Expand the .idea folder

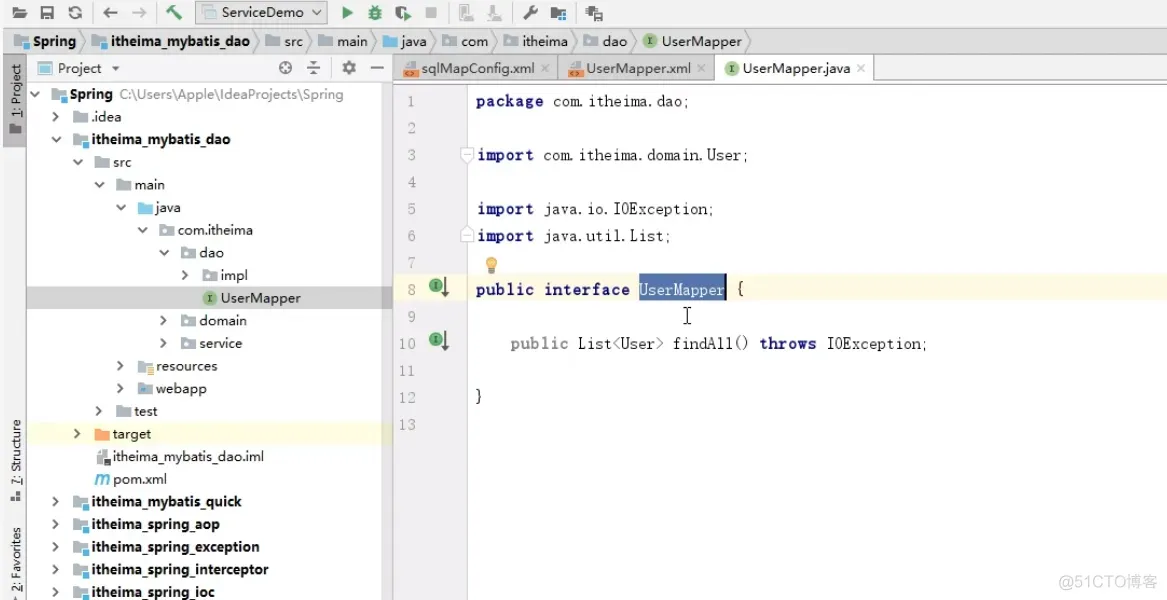[56, 117]
